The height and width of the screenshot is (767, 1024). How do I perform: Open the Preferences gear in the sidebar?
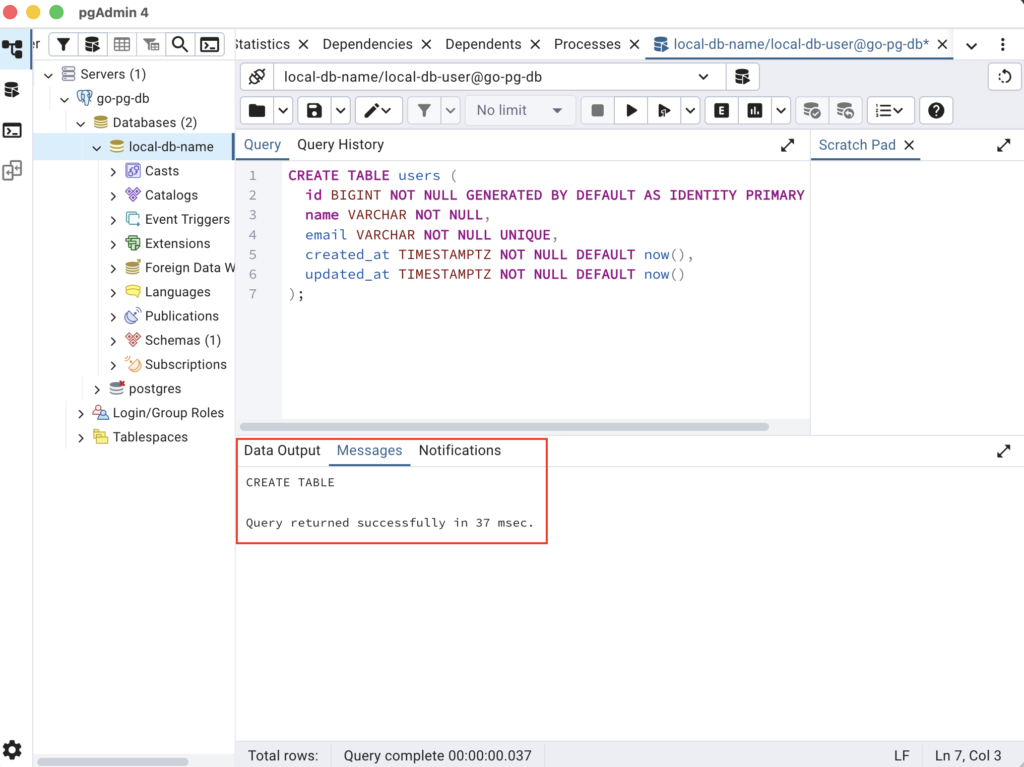12,749
